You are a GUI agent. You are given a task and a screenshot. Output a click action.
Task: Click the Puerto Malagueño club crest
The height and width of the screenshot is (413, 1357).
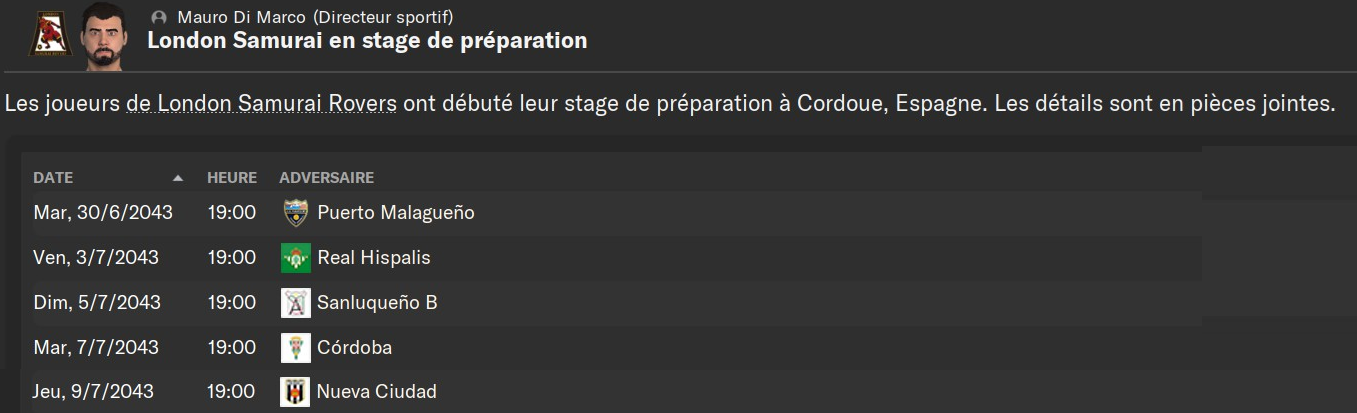pyautogui.click(x=295, y=213)
